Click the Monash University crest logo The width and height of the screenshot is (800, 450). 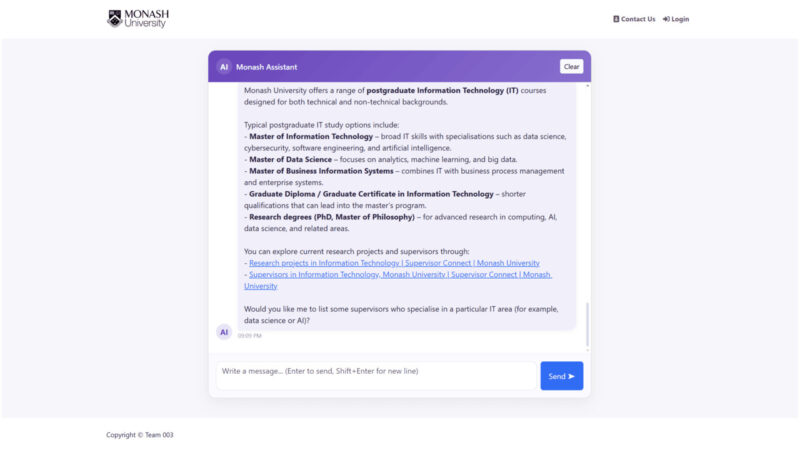pyautogui.click(x=114, y=18)
